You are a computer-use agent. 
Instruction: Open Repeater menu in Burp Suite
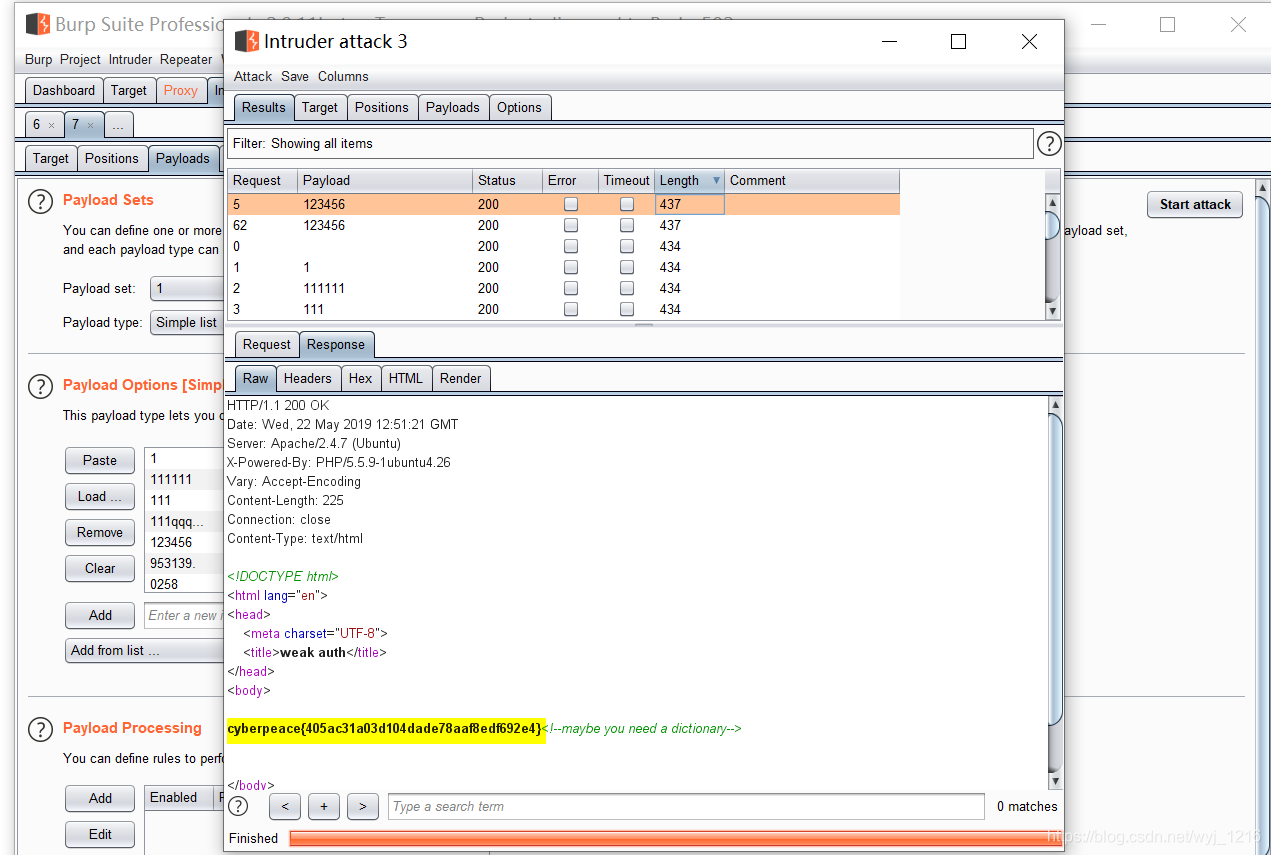186,59
